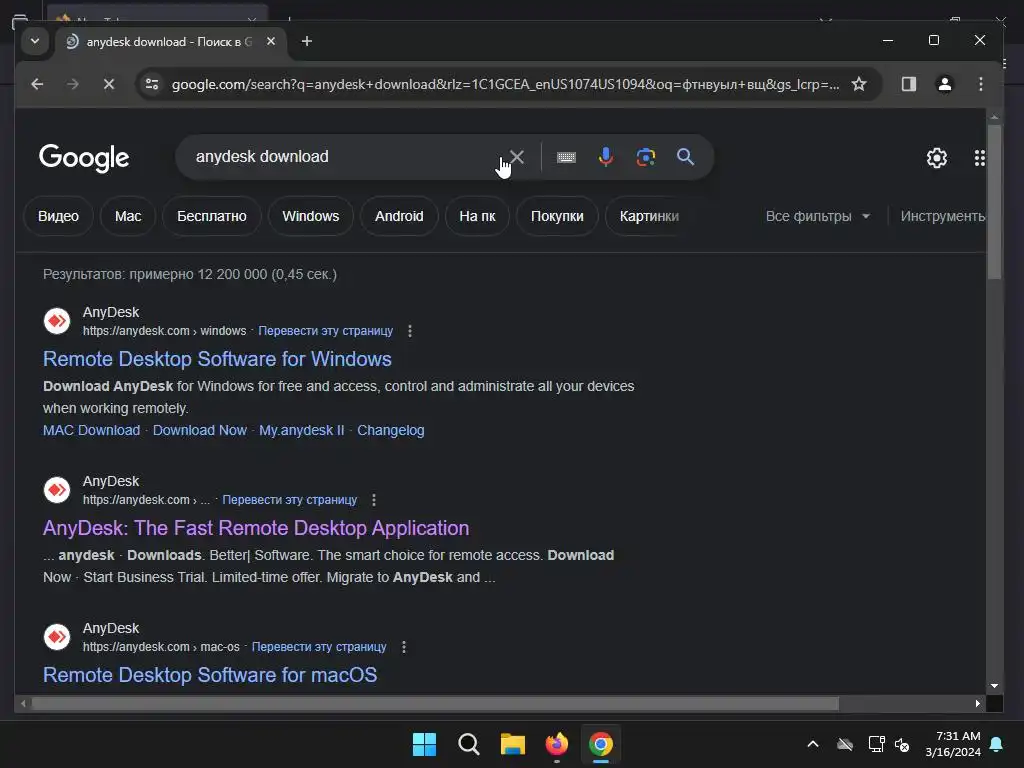
Task: Click AnyDesk favicon of the windows result
Action: [x=57, y=321]
